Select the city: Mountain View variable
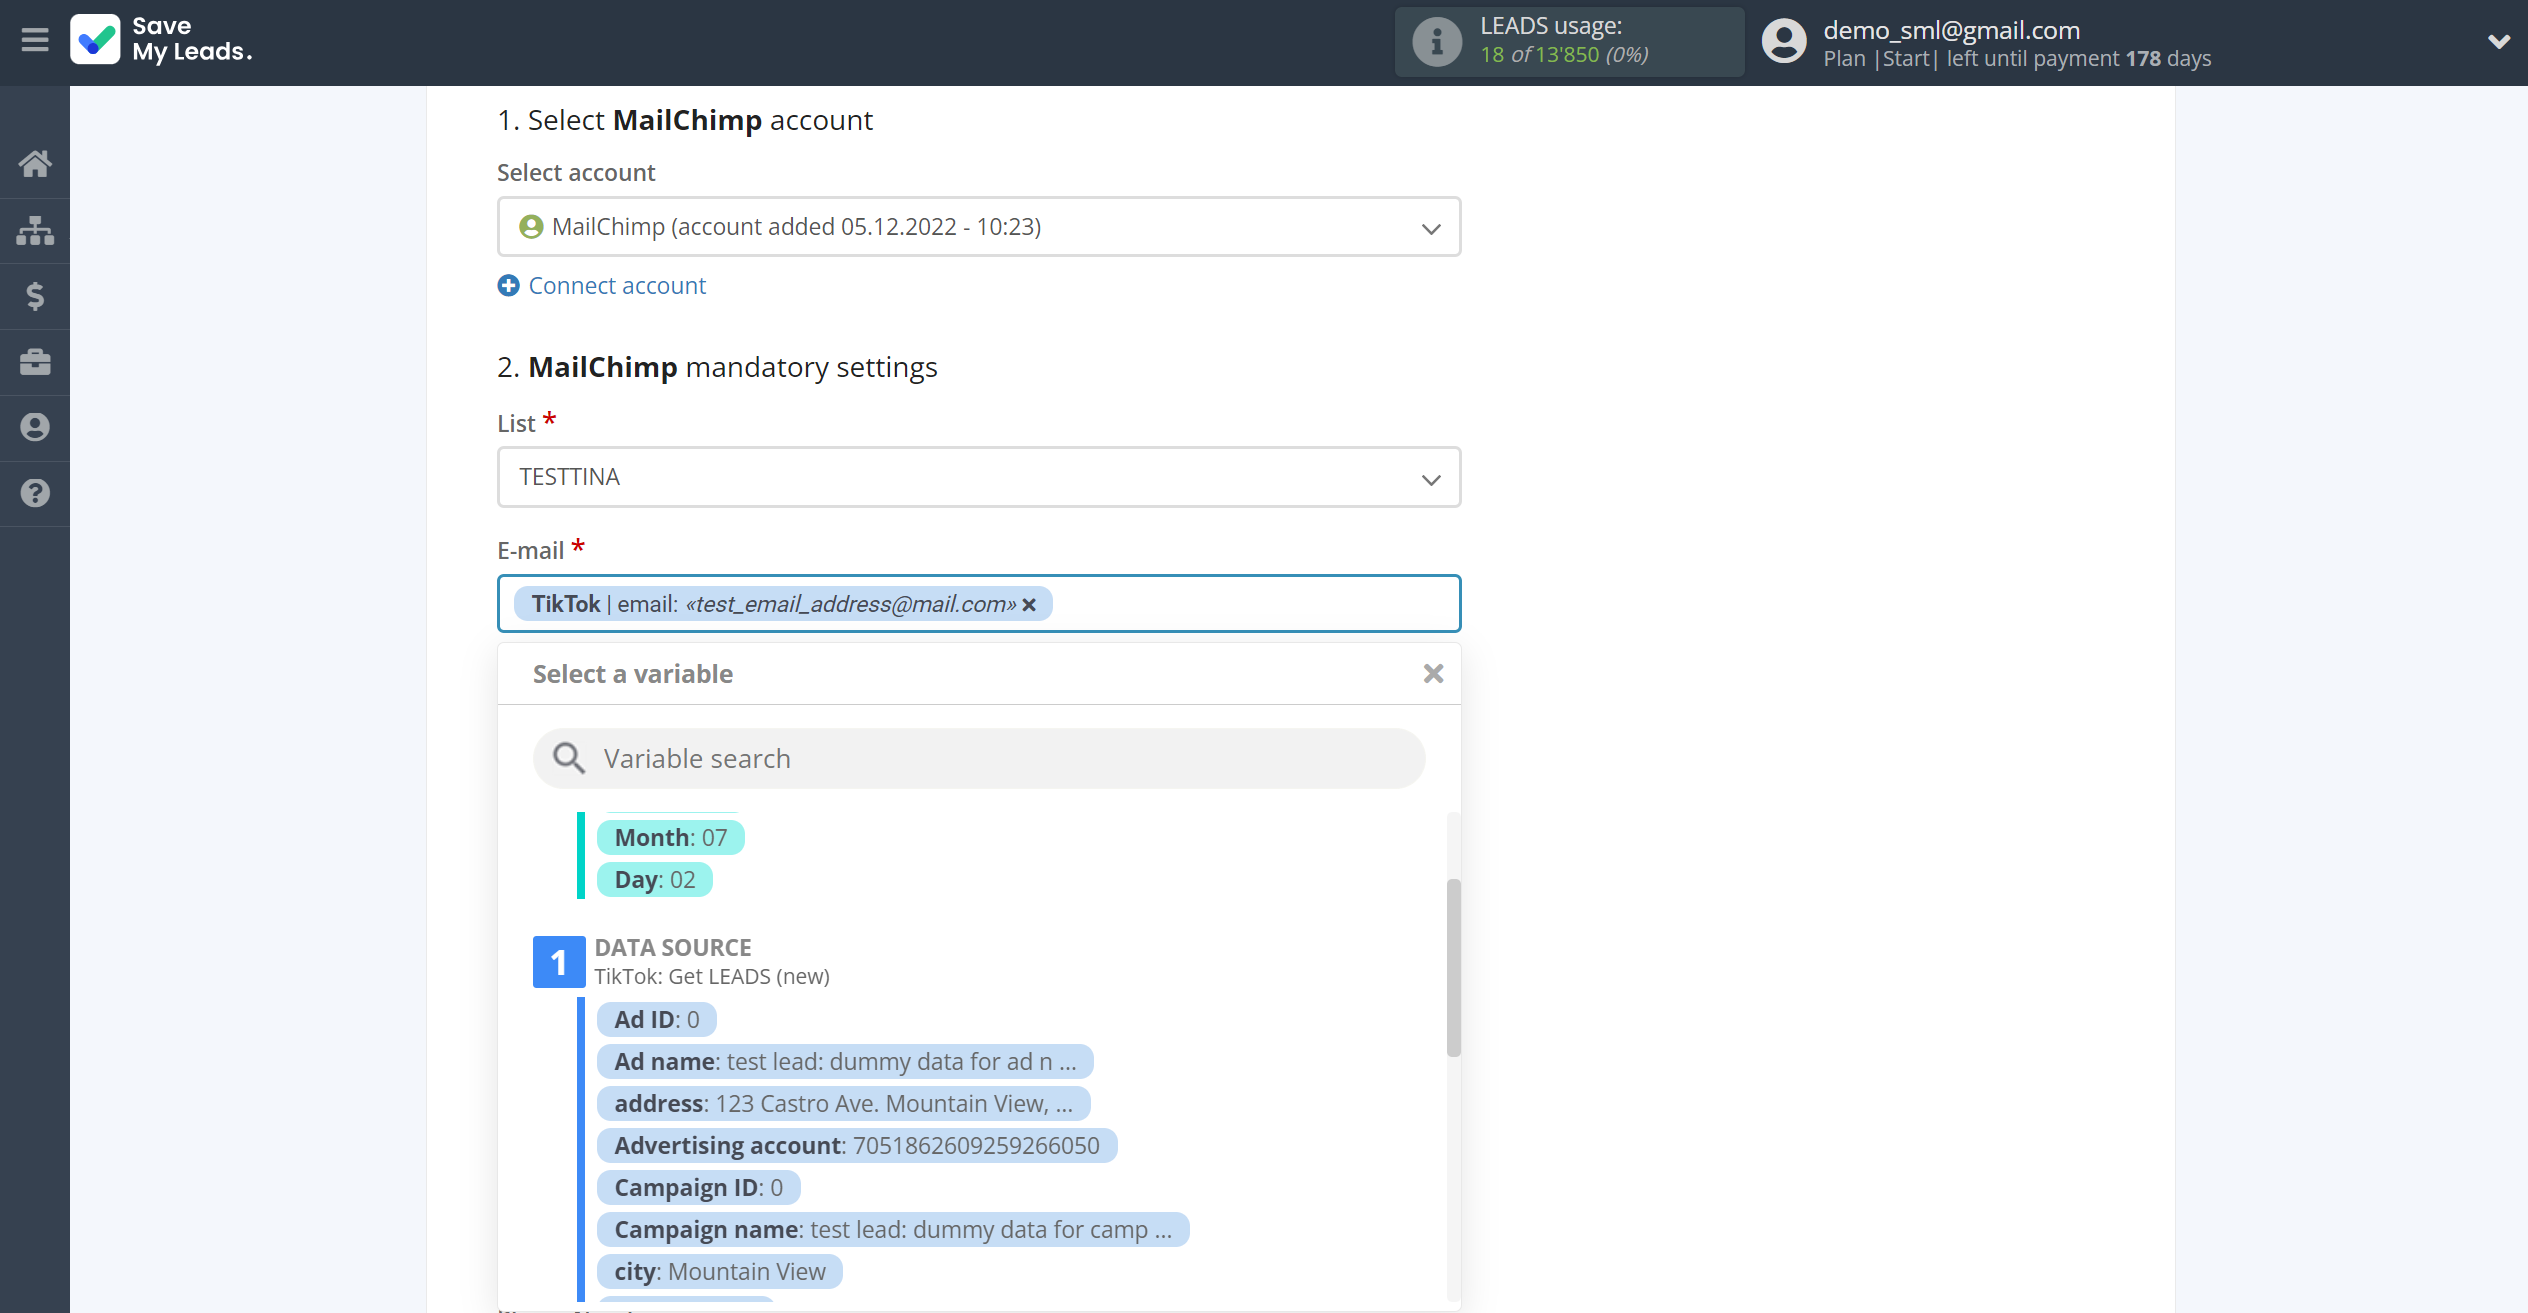The height and width of the screenshot is (1313, 2528). click(720, 1272)
